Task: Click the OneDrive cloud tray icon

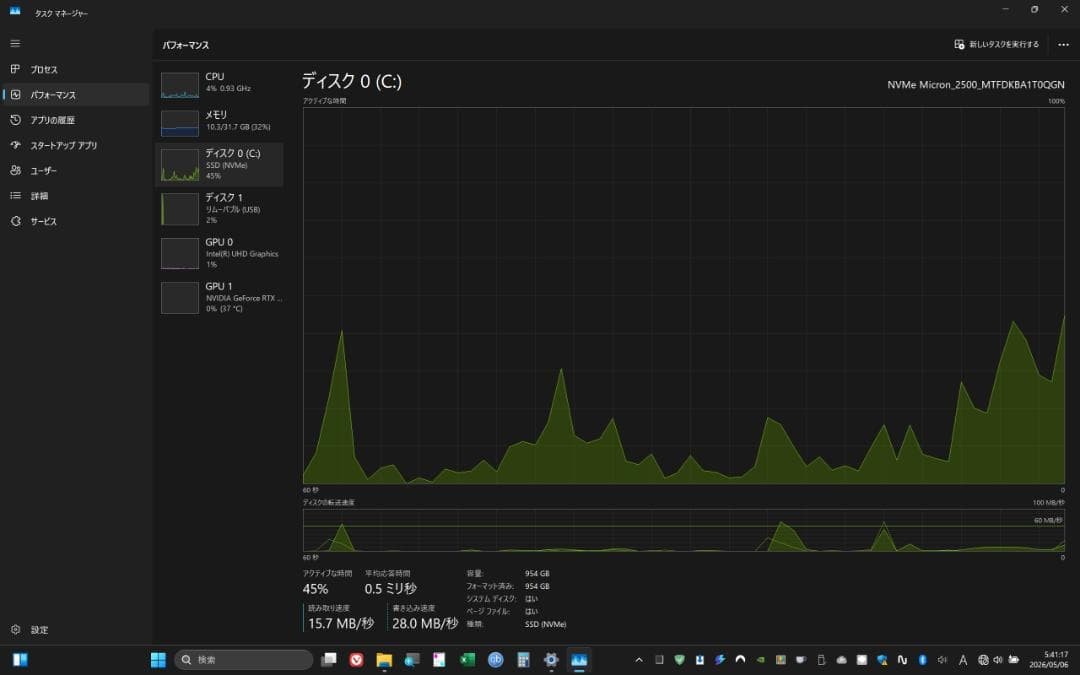Action: [842, 660]
